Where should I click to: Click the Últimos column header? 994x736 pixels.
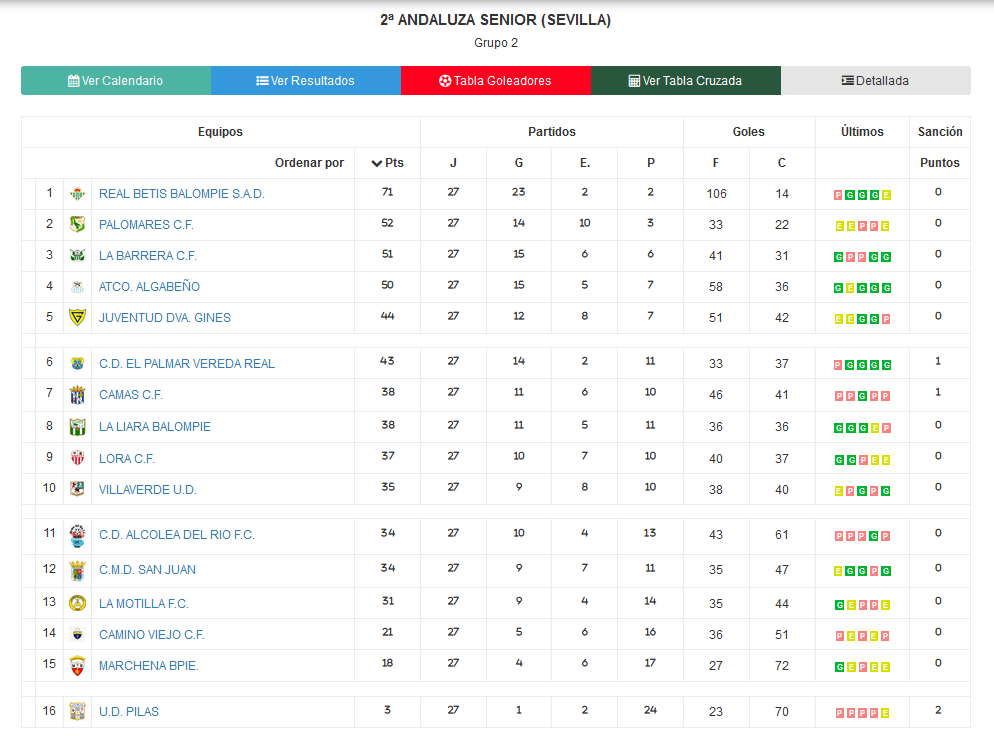(862, 132)
